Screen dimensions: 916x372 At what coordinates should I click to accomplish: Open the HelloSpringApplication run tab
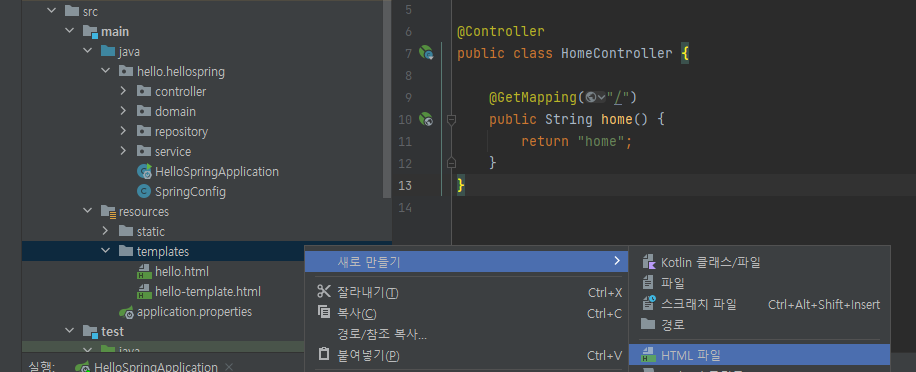155,367
